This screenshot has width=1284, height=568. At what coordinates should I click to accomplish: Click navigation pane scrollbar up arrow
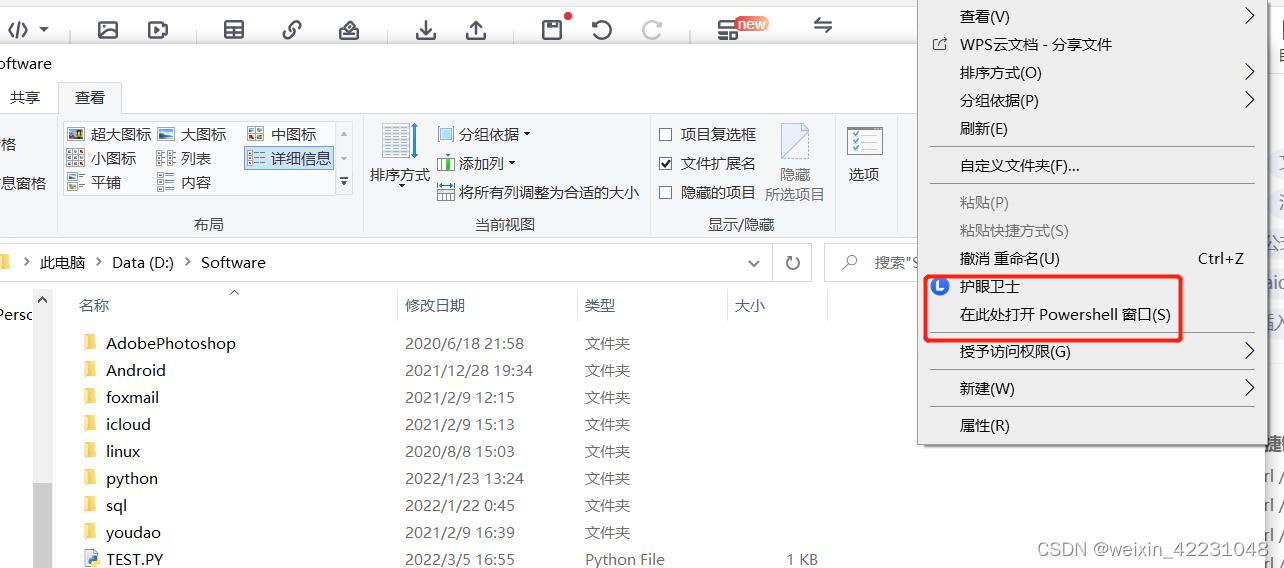42,299
